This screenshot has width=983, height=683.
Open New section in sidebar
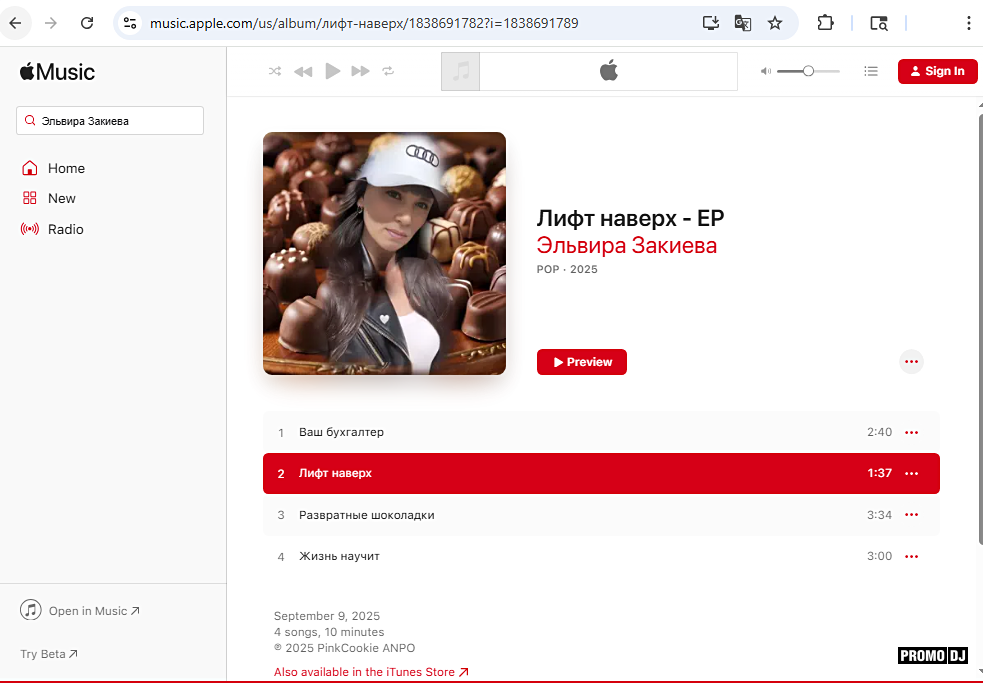[62, 198]
